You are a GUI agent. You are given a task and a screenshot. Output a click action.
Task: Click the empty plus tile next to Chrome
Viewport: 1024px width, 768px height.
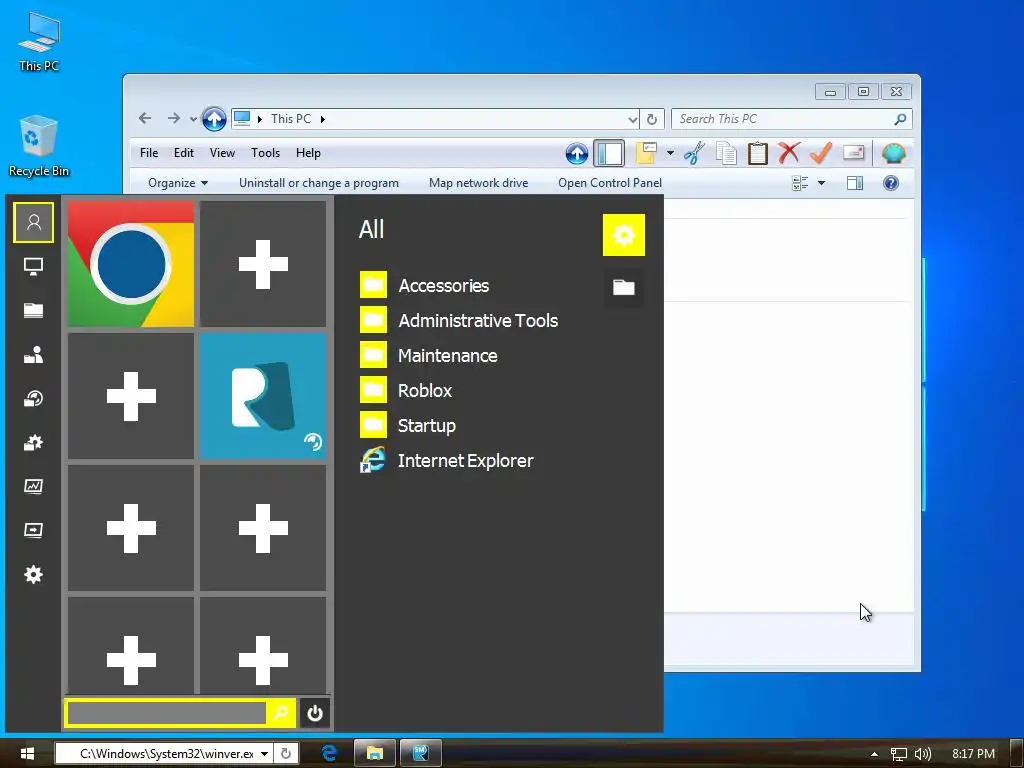coord(263,264)
